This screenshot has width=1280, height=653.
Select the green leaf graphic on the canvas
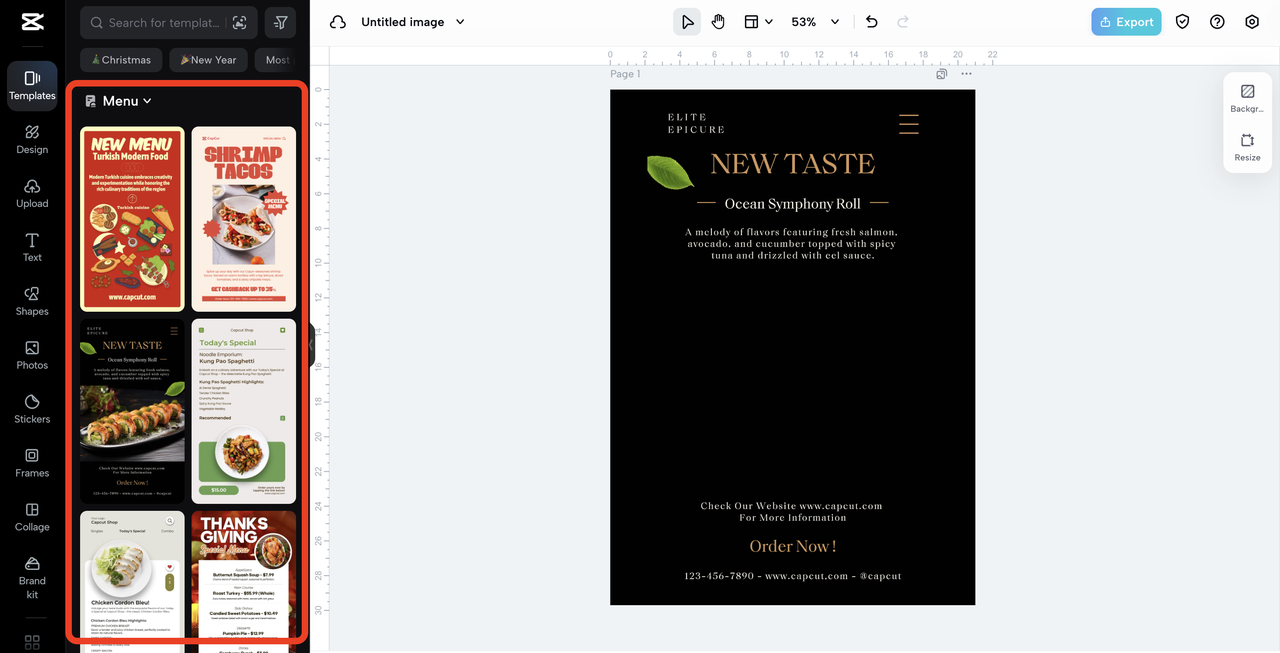[671, 172]
